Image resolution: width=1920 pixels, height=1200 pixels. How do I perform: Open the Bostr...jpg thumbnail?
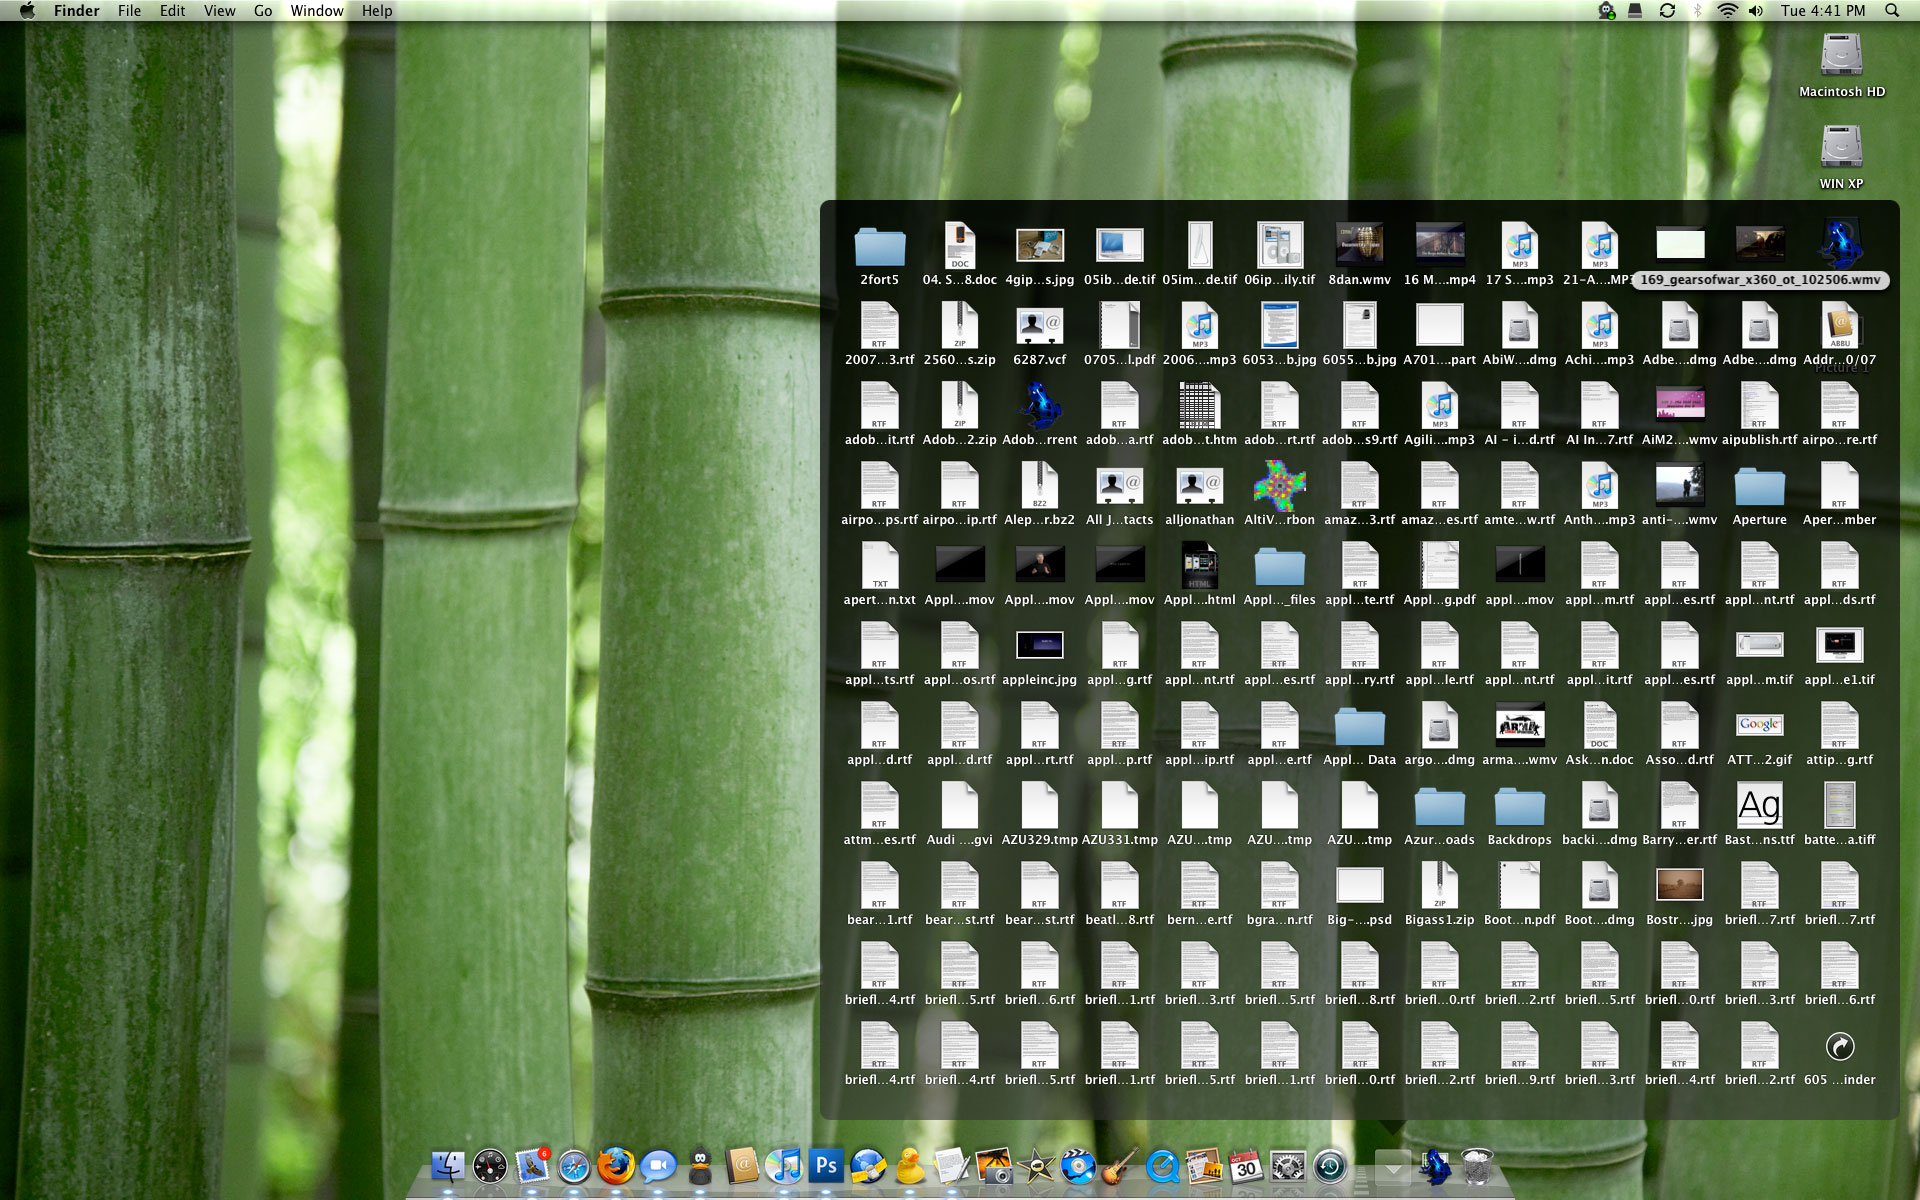coord(1679,886)
